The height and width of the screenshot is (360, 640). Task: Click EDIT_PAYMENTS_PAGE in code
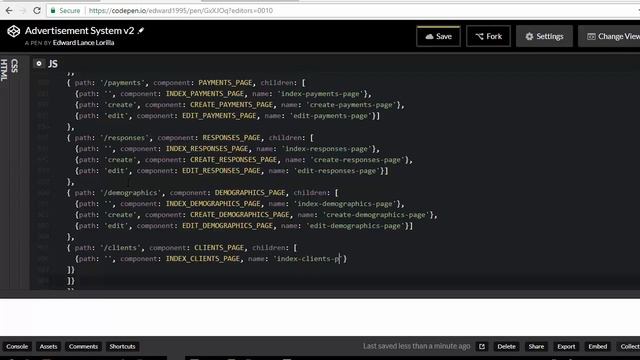click(219, 116)
